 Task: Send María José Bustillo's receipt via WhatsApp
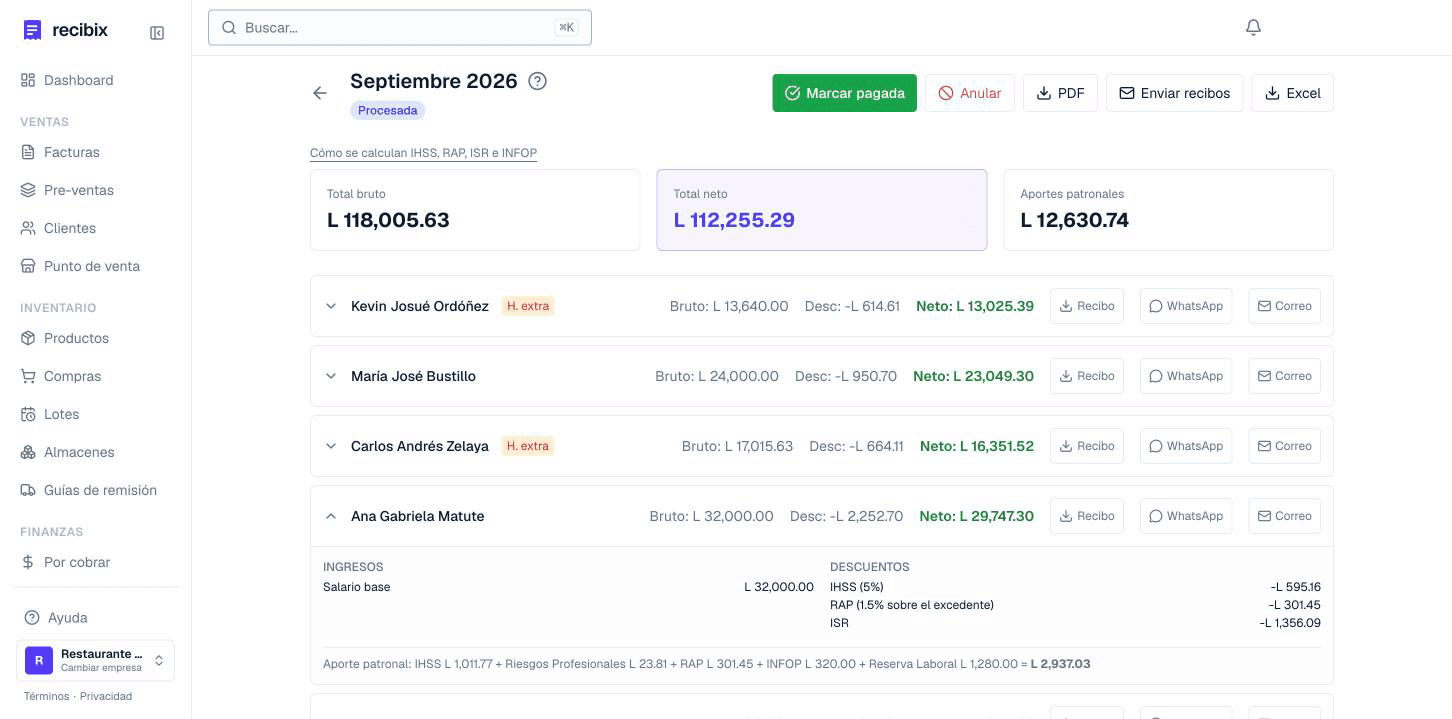1186,376
